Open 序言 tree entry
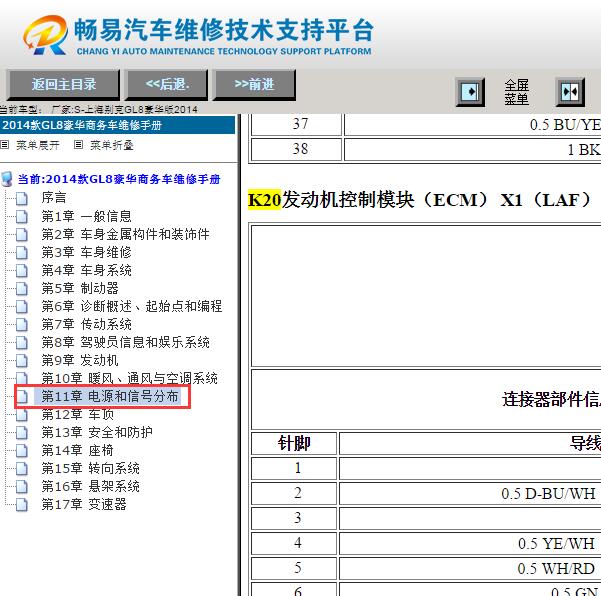Viewport: 601px width, 596px height. [x=54, y=198]
